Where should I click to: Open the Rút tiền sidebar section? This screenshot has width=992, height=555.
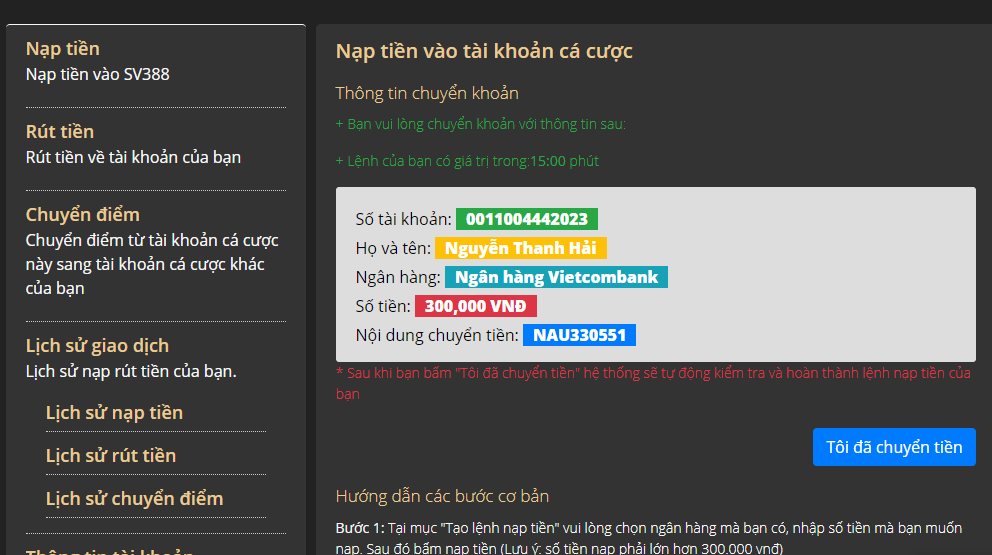click(x=60, y=132)
